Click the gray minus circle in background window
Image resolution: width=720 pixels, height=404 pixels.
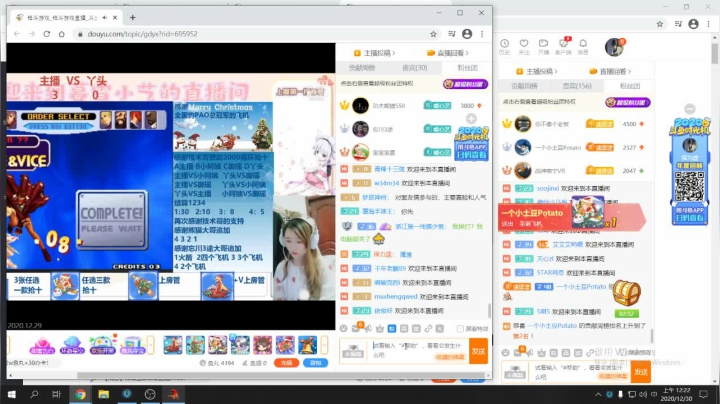pos(690,109)
